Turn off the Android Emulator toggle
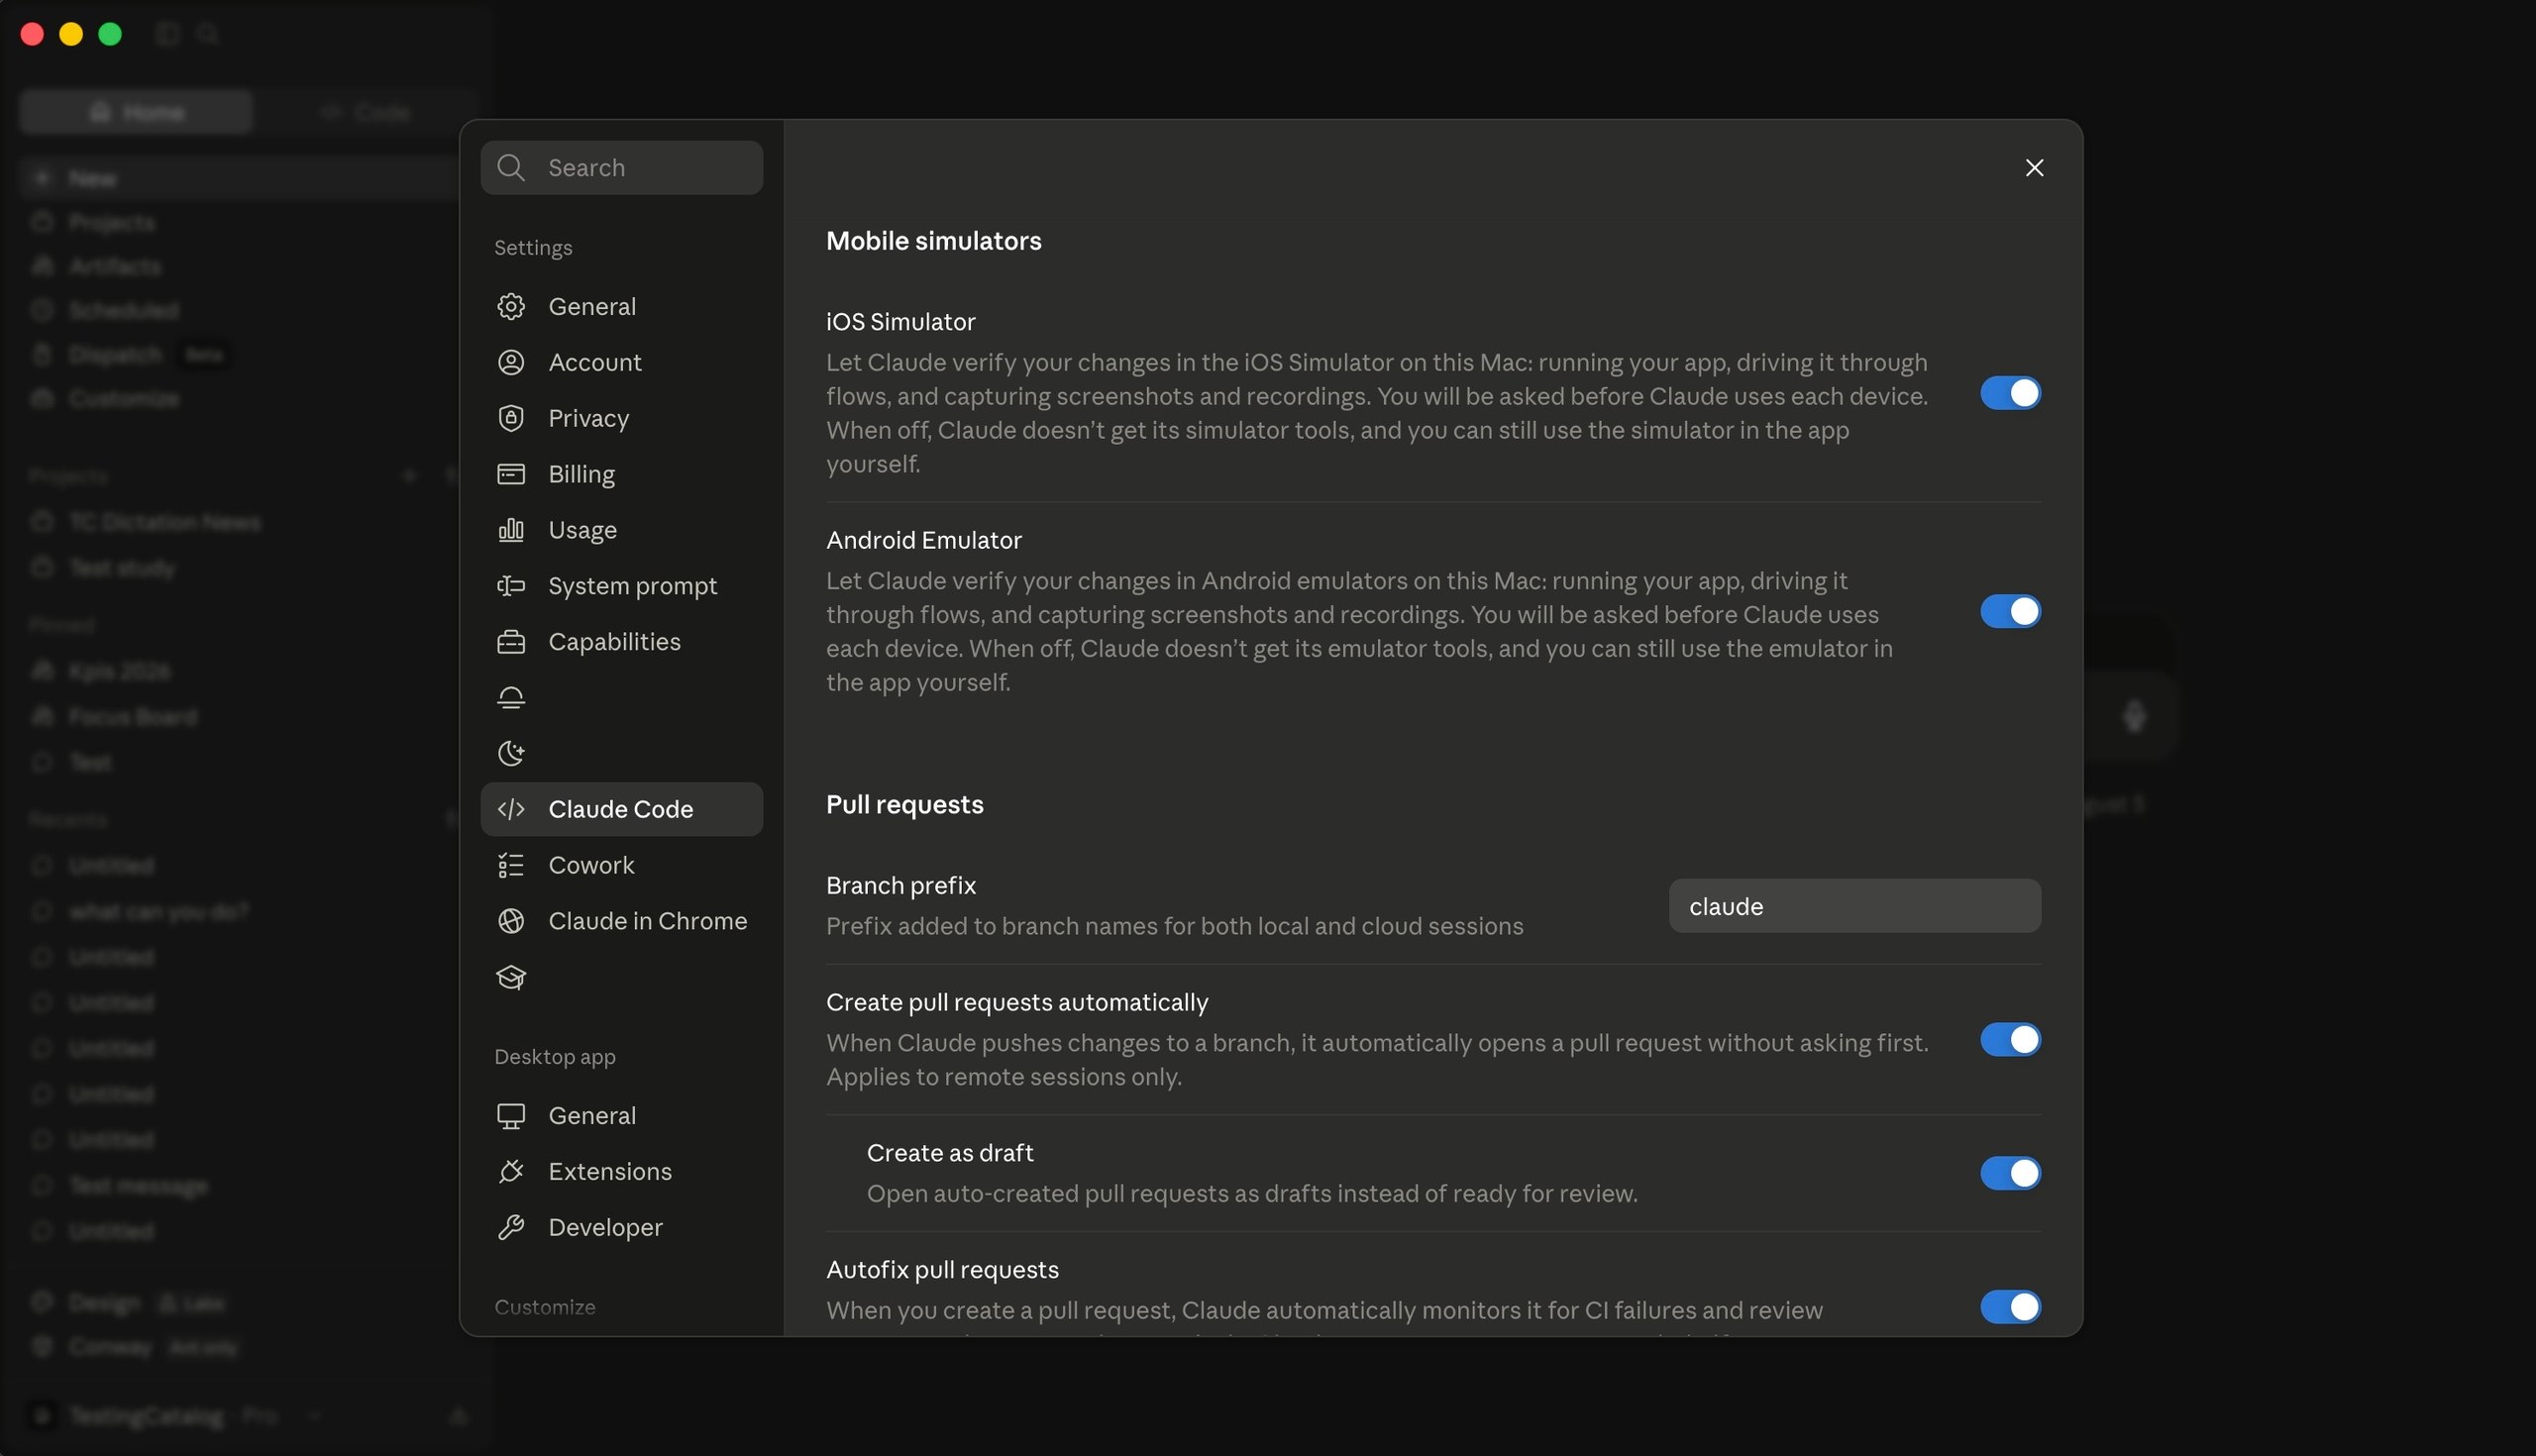The width and height of the screenshot is (2536, 1456). coord(2010,611)
